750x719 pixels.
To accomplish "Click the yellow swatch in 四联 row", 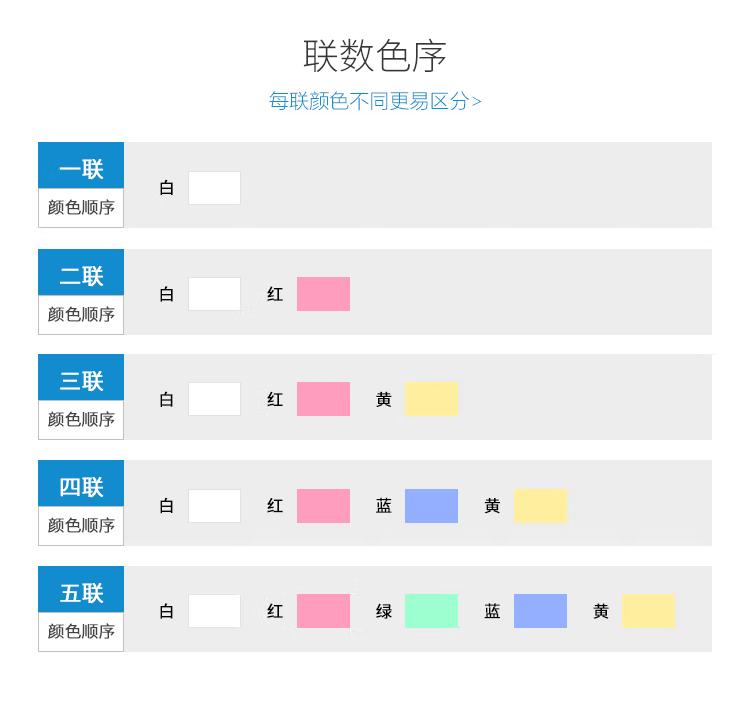I will [x=540, y=506].
